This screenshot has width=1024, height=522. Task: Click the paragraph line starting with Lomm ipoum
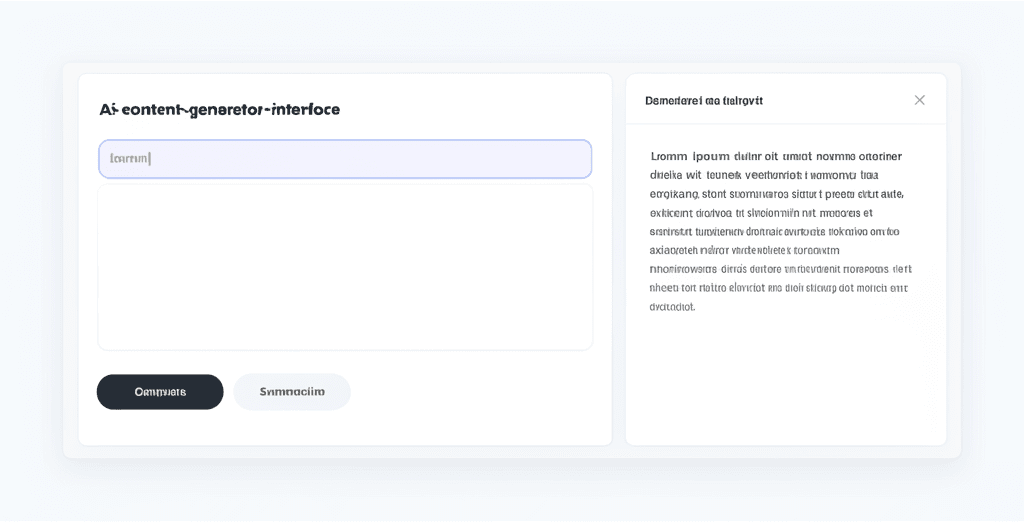point(775,156)
